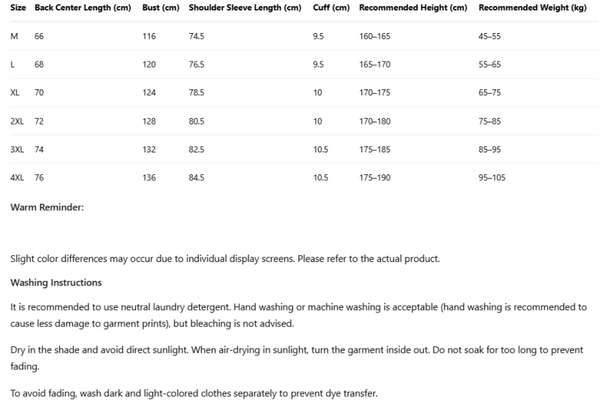Click the height range 160–165
This screenshot has height=407, width=600.
374,36
